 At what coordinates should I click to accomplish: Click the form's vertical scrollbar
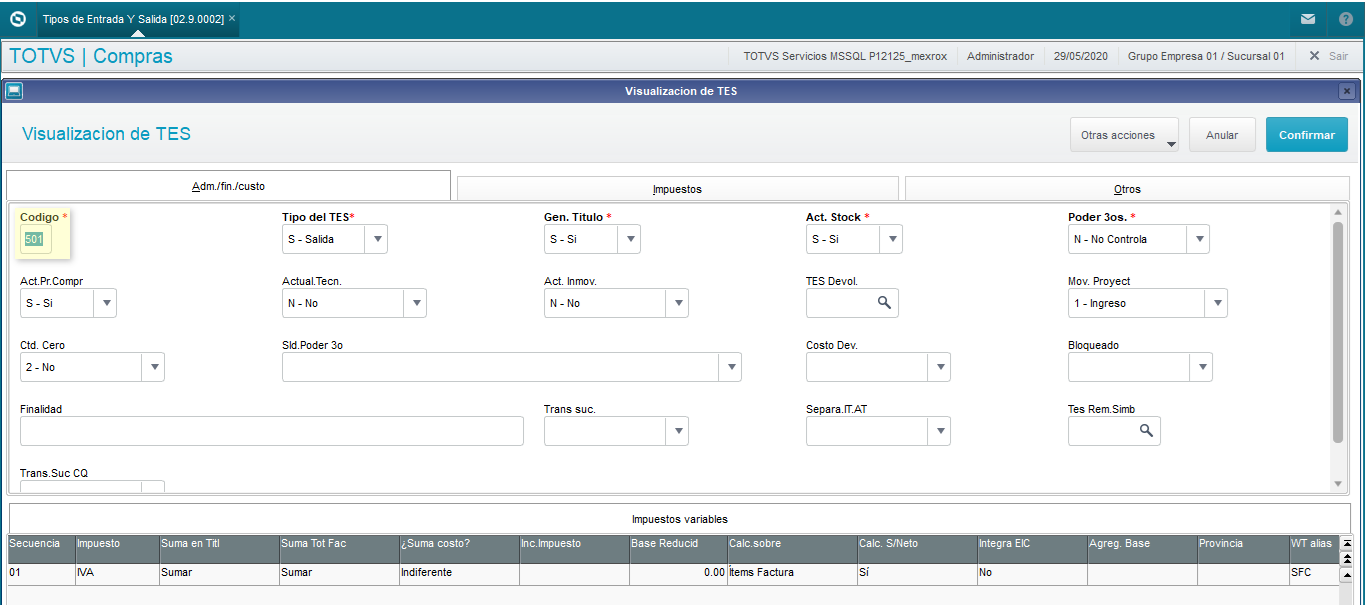pyautogui.click(x=1338, y=331)
